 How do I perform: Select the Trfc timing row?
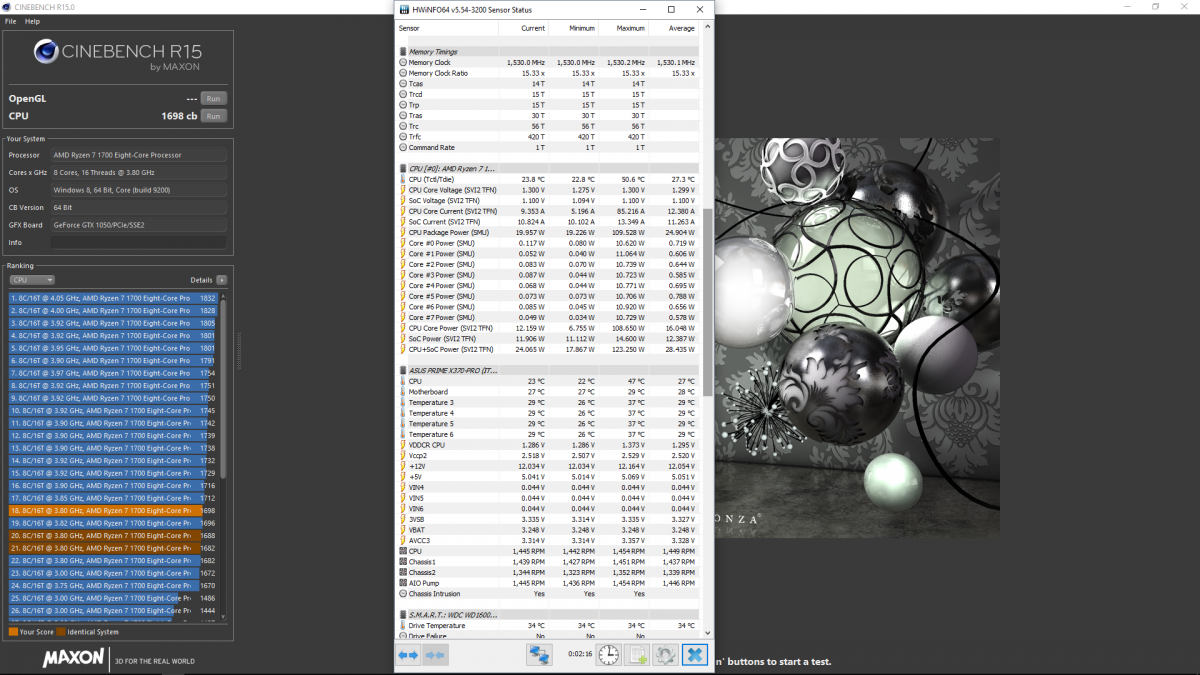[548, 137]
